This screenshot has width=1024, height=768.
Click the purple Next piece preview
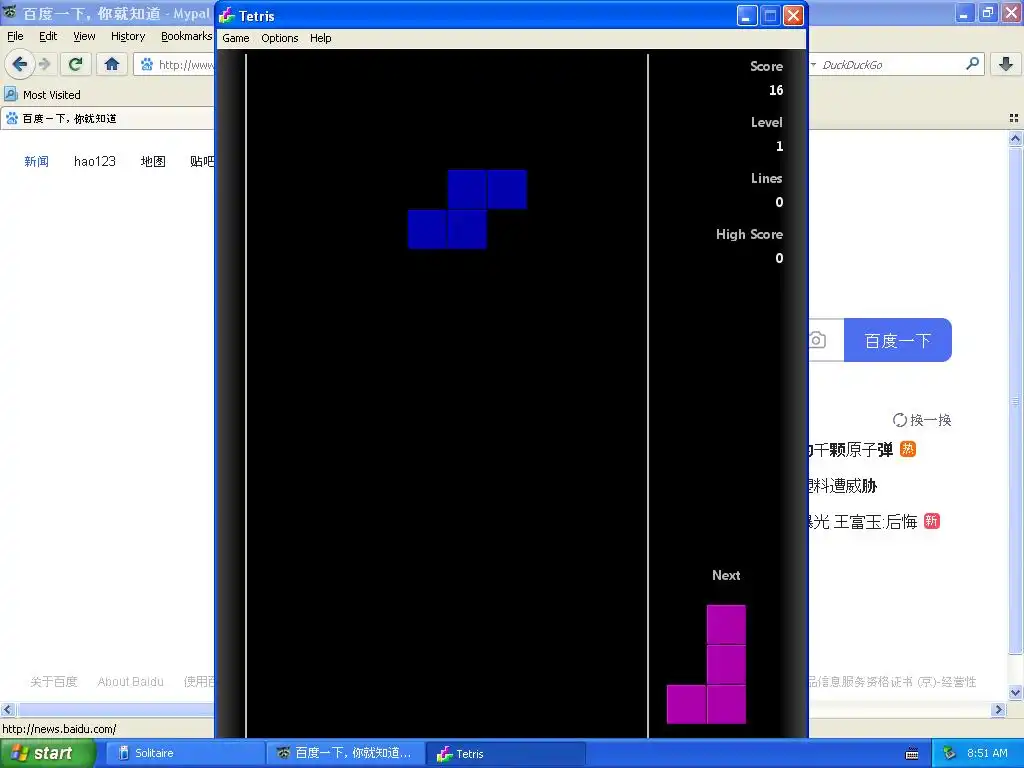707,664
